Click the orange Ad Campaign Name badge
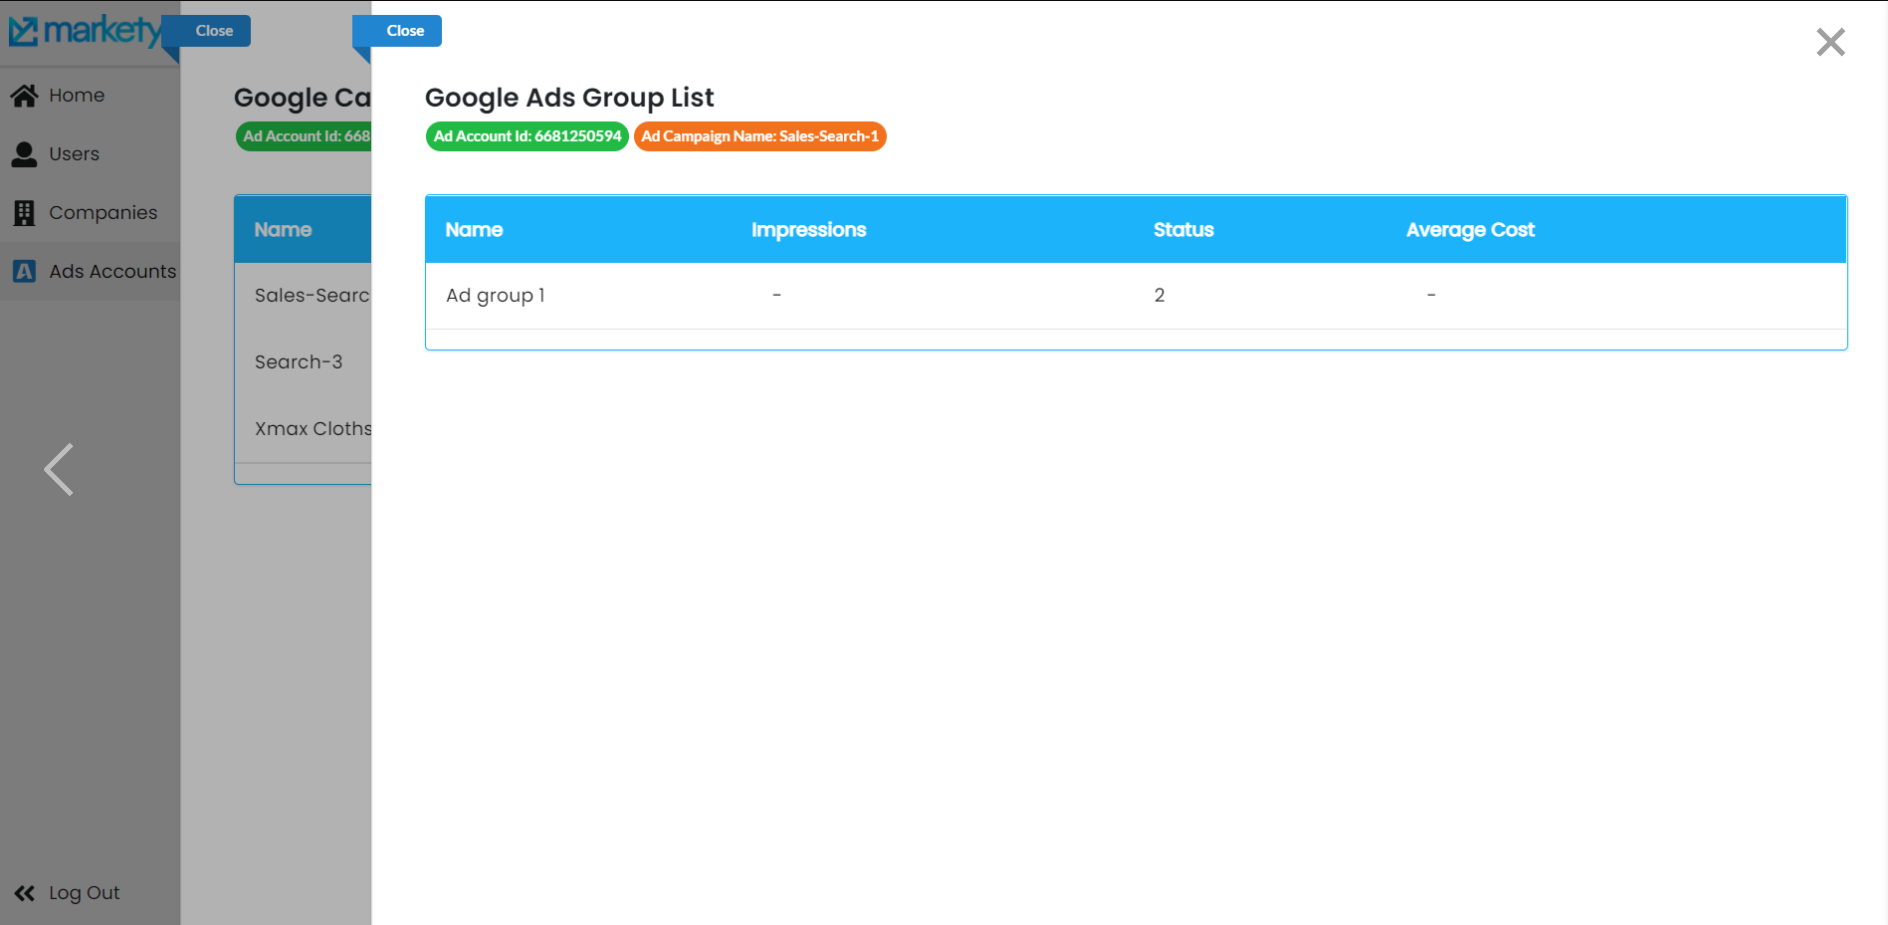The height and width of the screenshot is (925, 1888). tap(759, 136)
